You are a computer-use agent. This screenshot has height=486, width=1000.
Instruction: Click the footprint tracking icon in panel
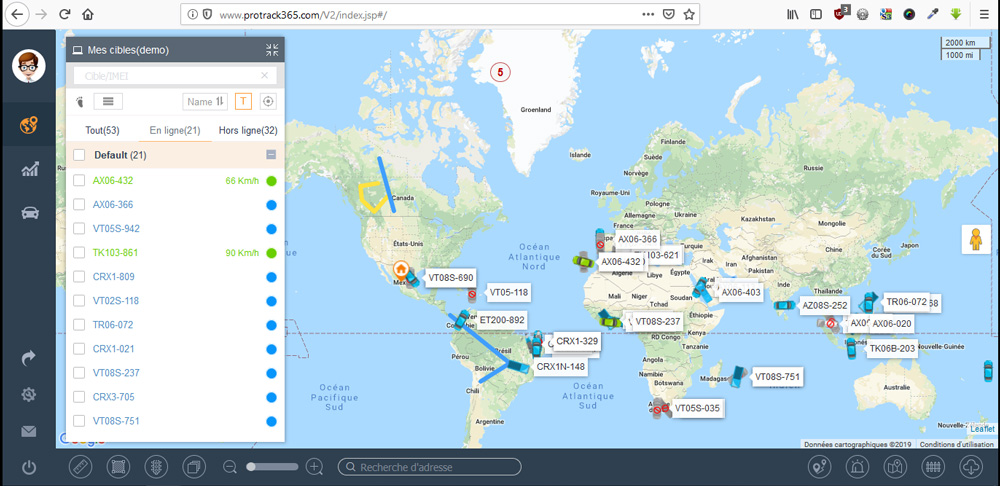tap(80, 101)
